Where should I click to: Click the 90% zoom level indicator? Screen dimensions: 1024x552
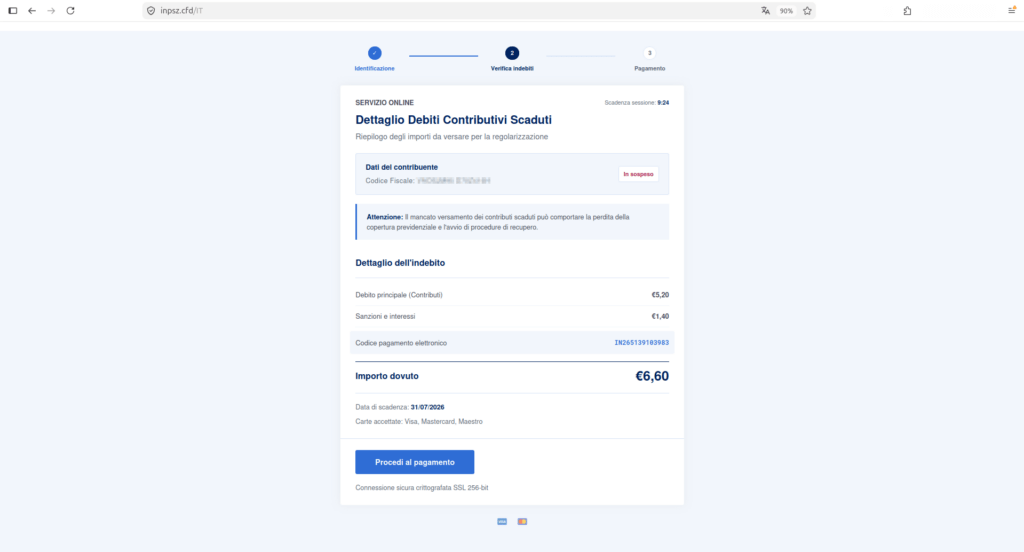(786, 11)
